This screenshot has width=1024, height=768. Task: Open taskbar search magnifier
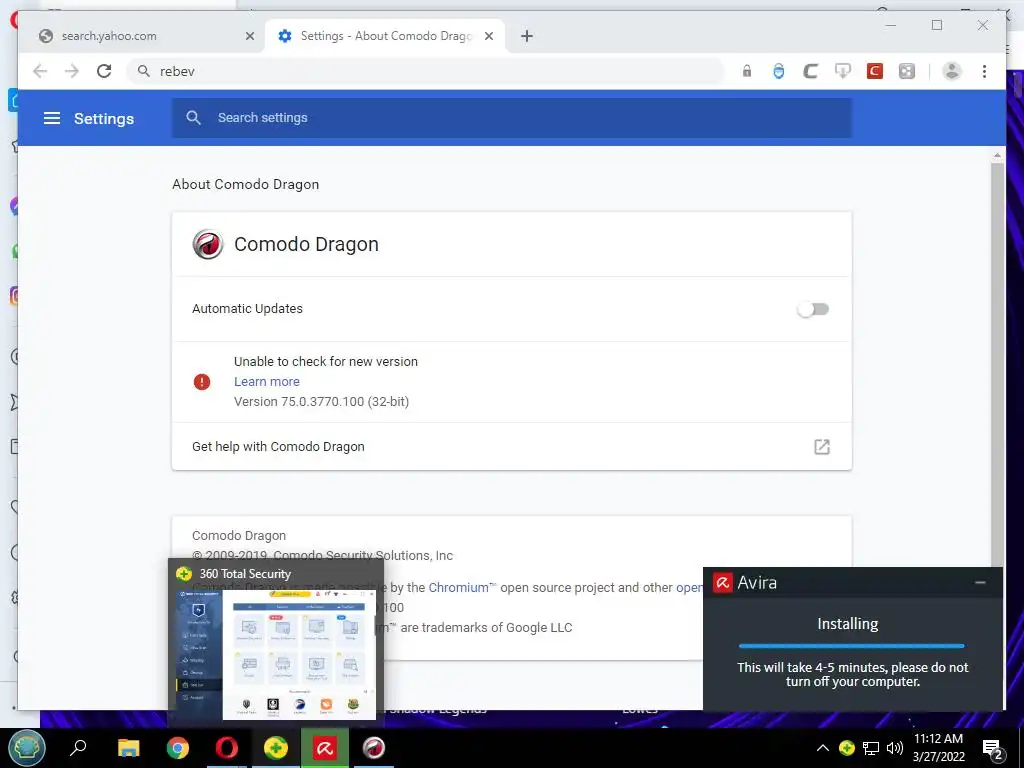78,747
